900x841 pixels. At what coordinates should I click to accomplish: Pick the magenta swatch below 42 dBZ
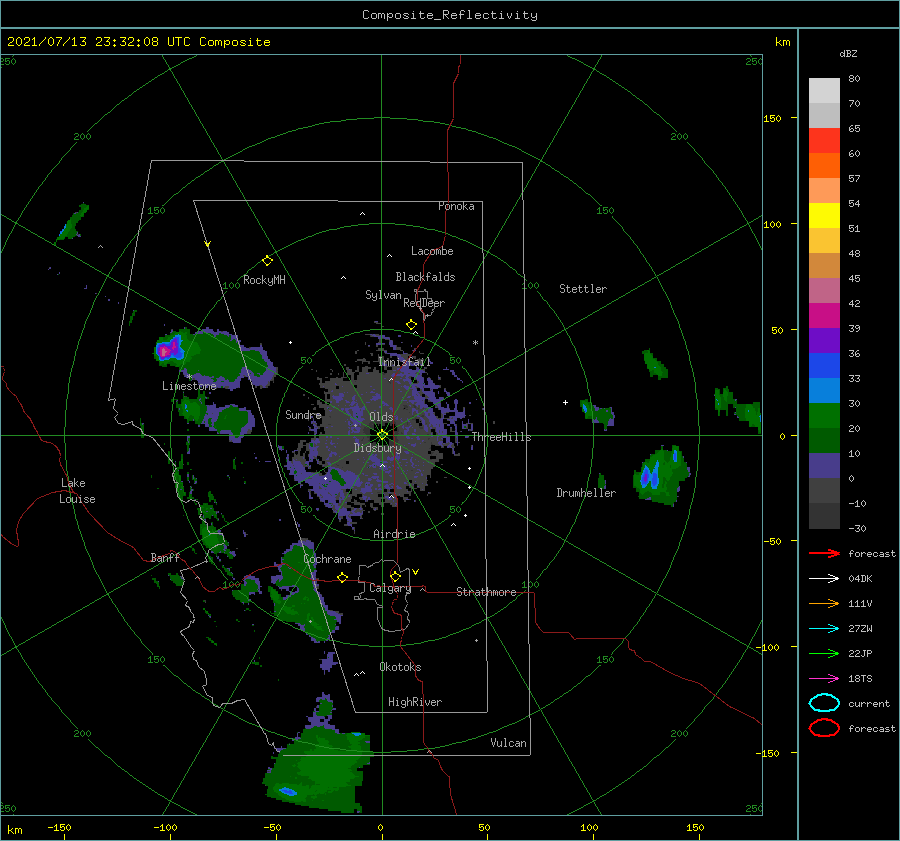tap(824, 315)
